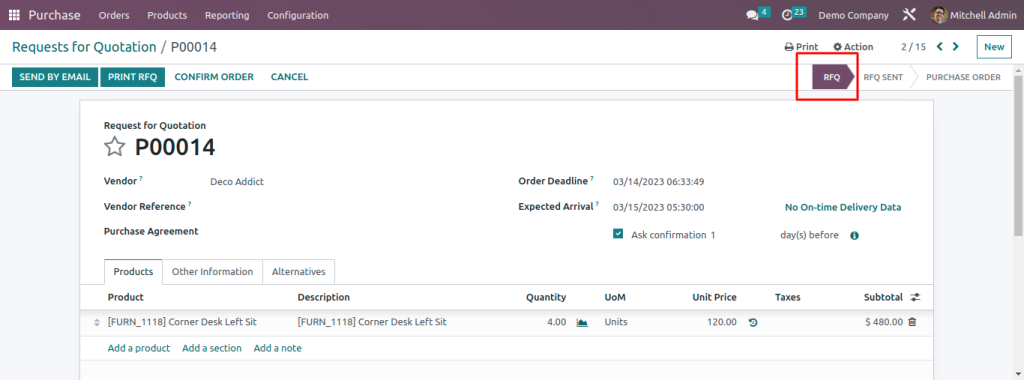Click the subtotal $ 480.00
This screenshot has height=380, width=1024.
tap(884, 322)
